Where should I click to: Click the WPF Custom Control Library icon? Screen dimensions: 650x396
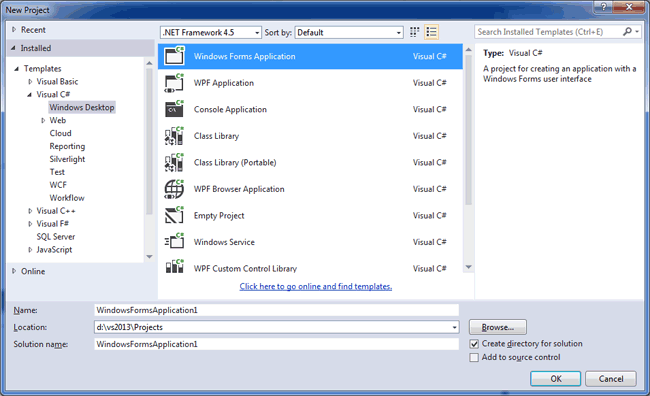[x=174, y=267]
